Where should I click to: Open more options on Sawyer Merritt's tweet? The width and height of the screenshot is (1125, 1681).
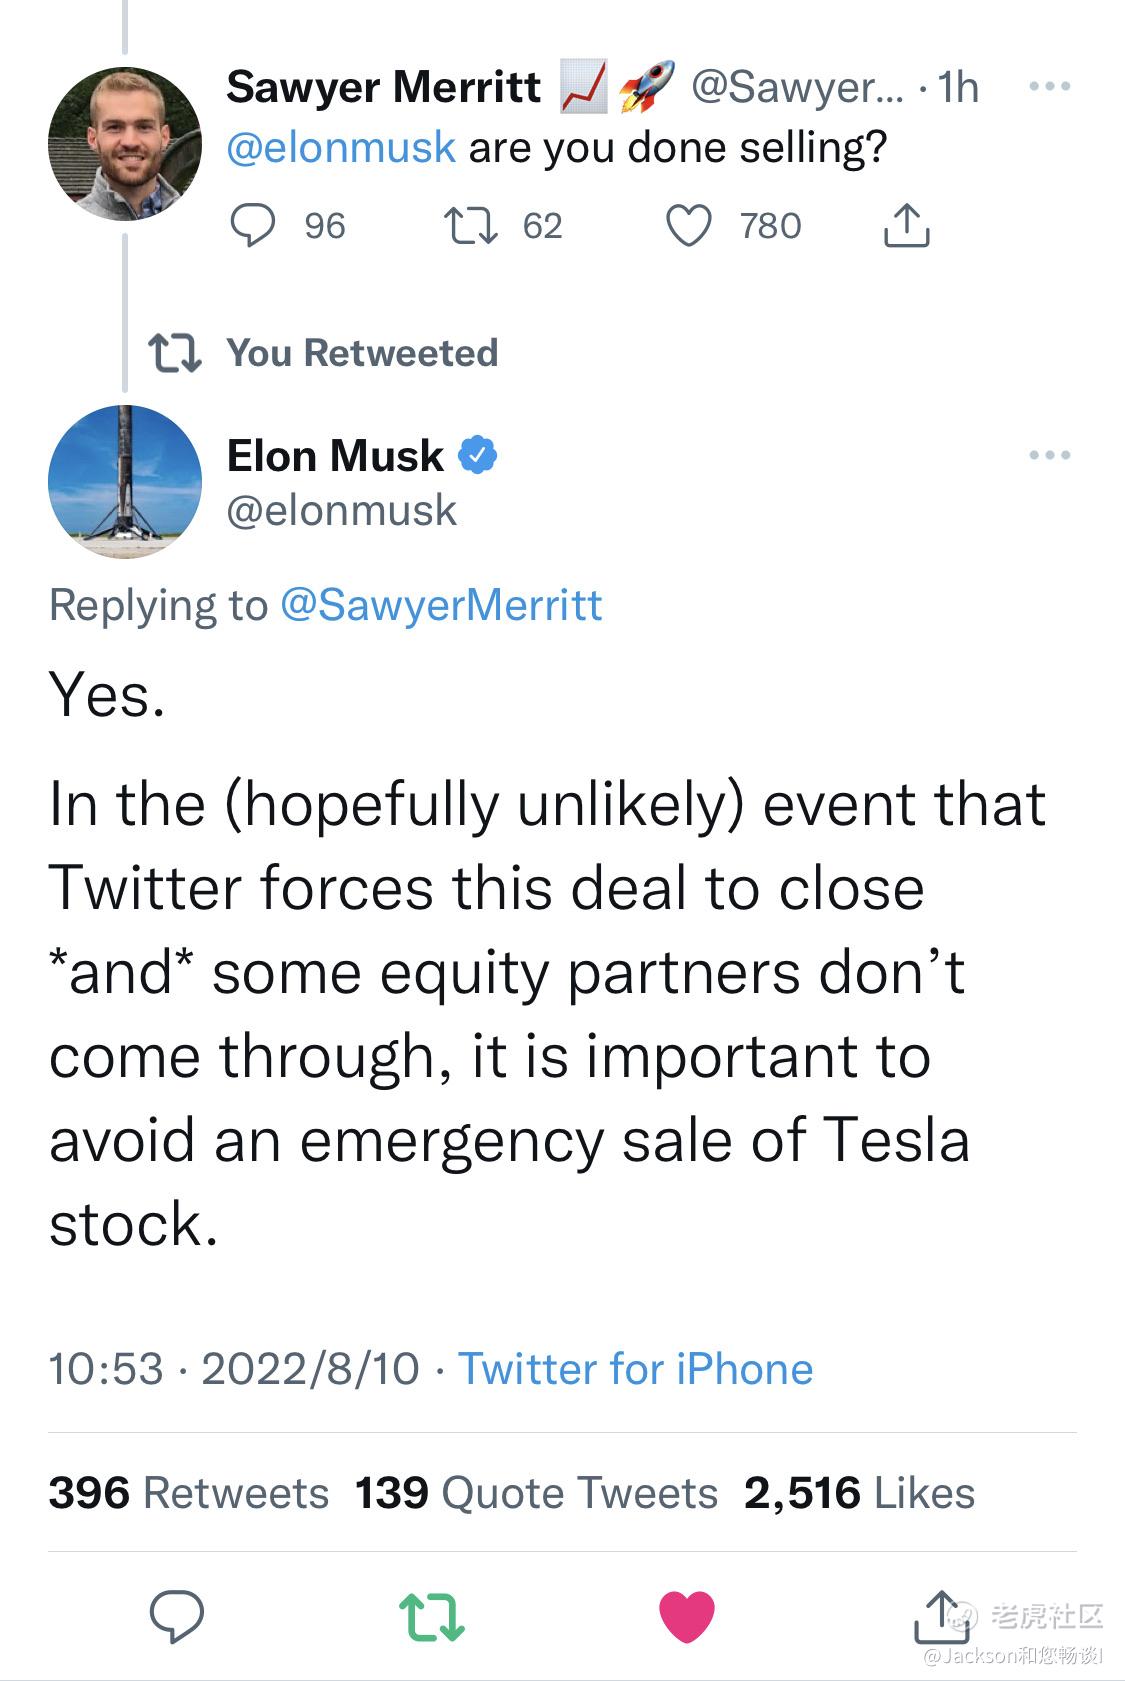coord(1050,87)
